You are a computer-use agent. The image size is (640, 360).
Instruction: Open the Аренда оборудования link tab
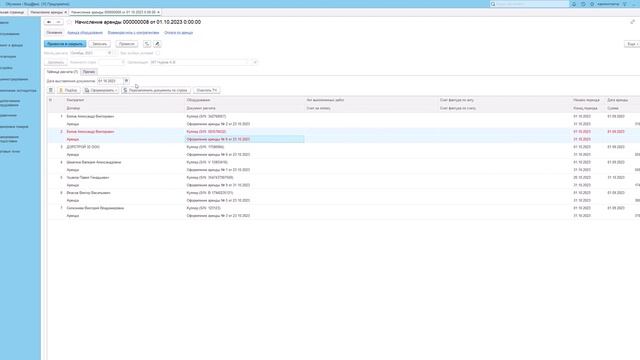(85, 33)
